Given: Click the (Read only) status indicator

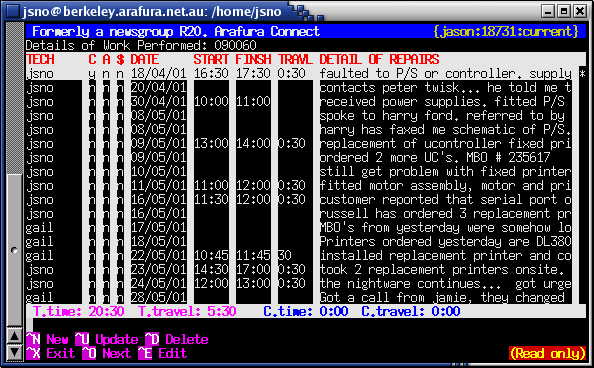Looking at the screenshot, I should coord(547,354).
